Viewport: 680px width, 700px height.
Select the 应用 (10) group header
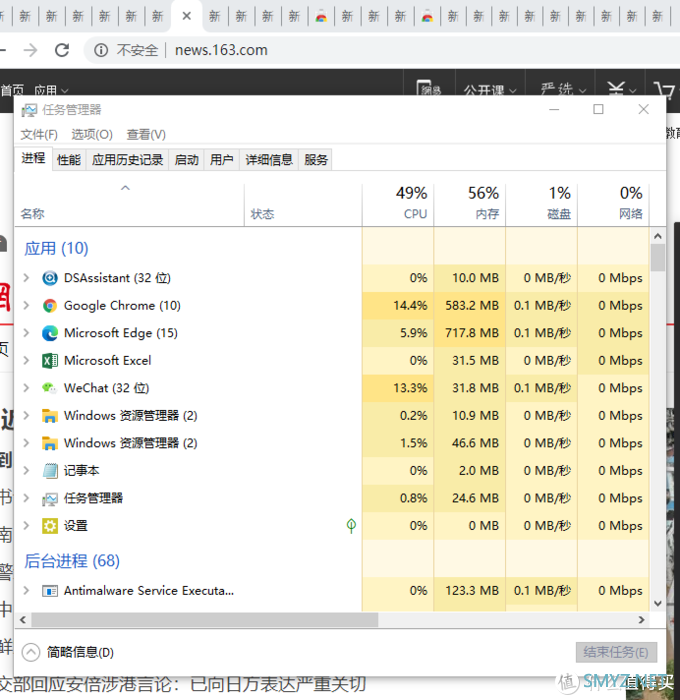(x=56, y=248)
